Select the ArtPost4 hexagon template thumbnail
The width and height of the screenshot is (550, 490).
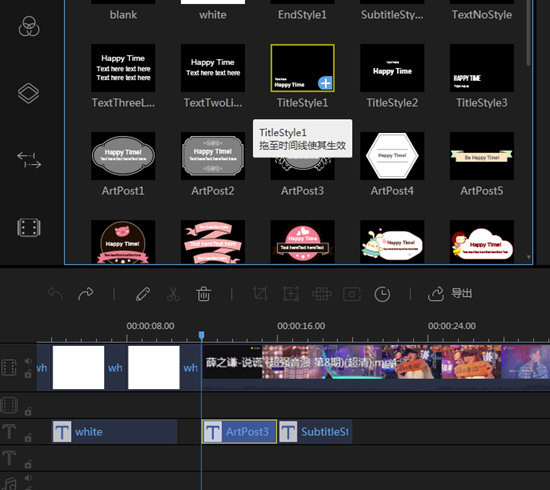pyautogui.click(x=392, y=156)
